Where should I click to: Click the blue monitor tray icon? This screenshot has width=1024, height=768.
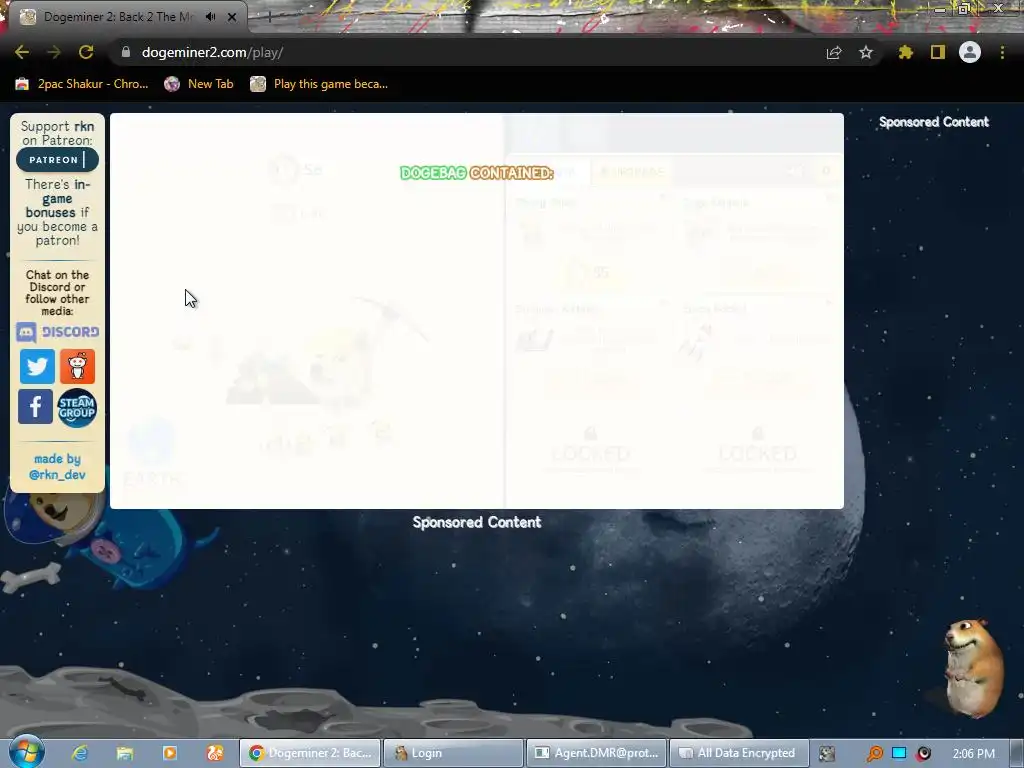tap(899, 753)
